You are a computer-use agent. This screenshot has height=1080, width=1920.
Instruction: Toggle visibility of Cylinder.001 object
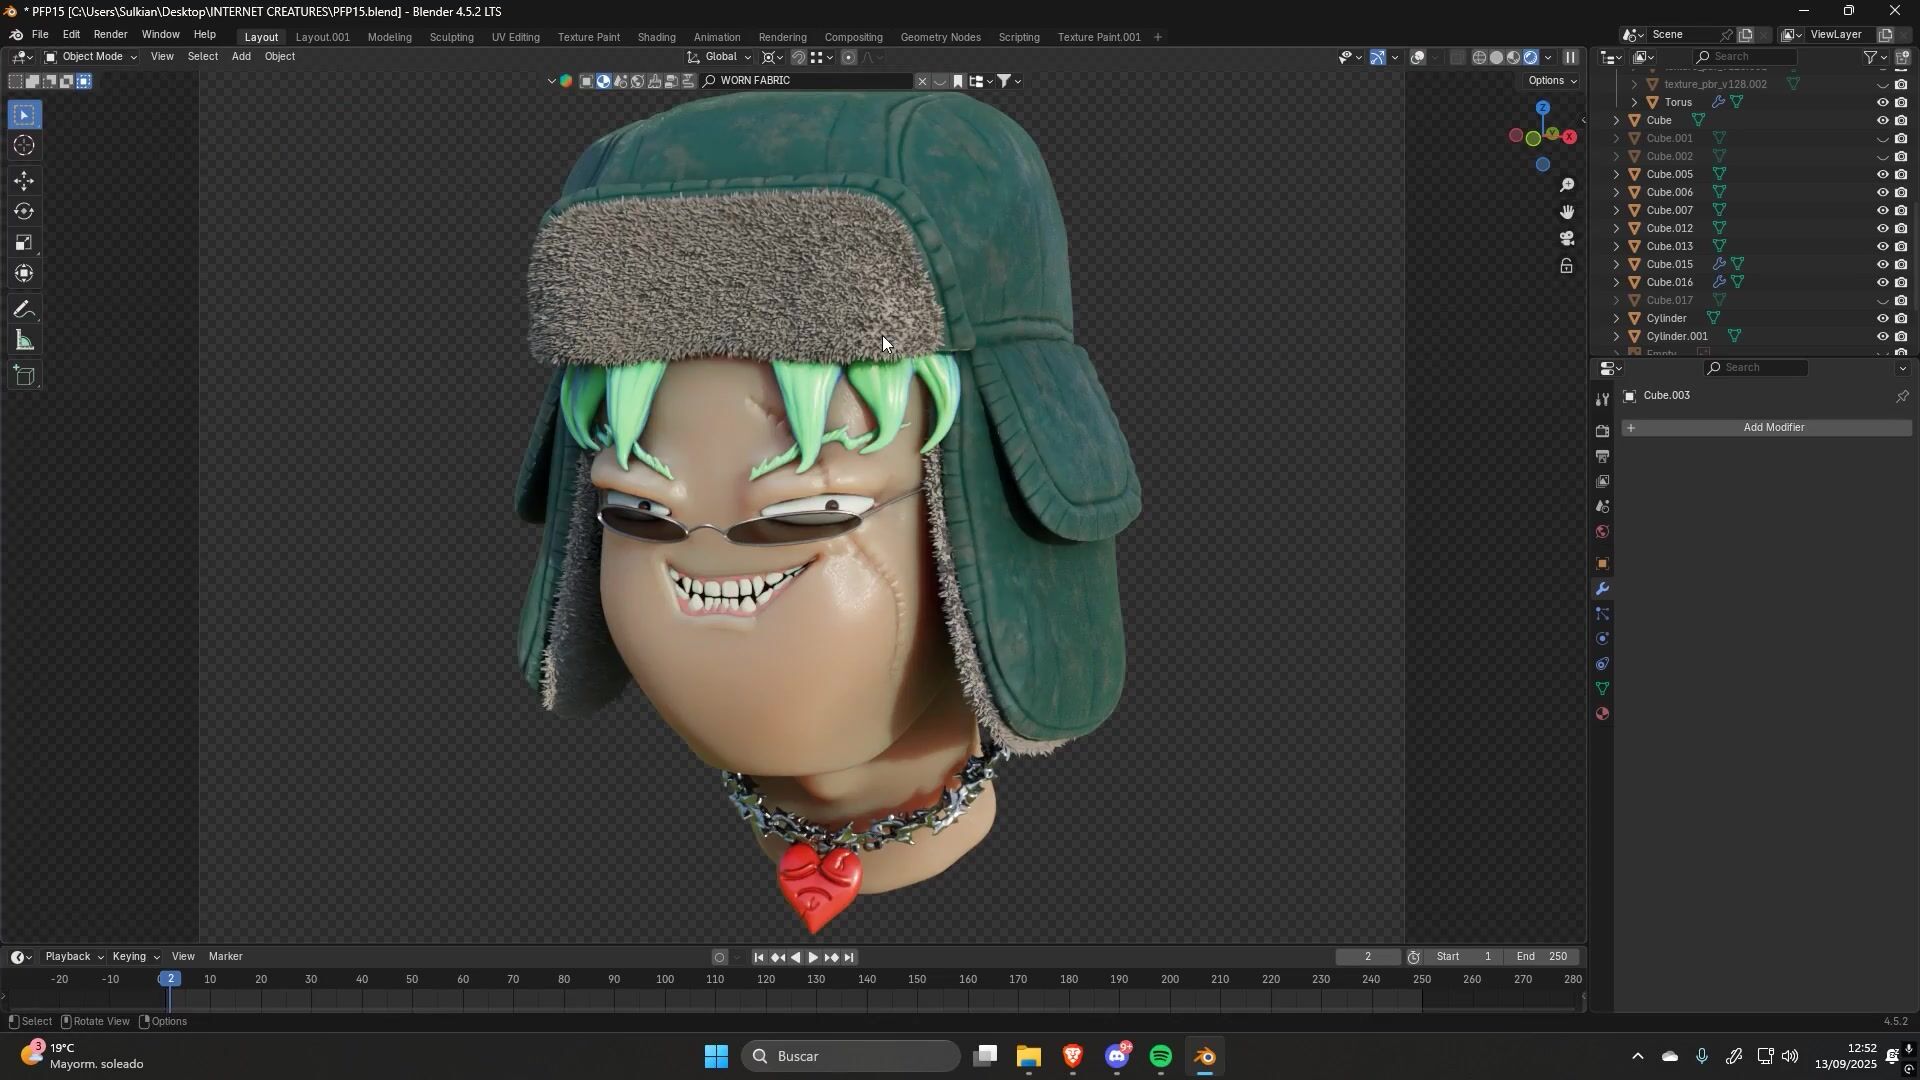1882,337
